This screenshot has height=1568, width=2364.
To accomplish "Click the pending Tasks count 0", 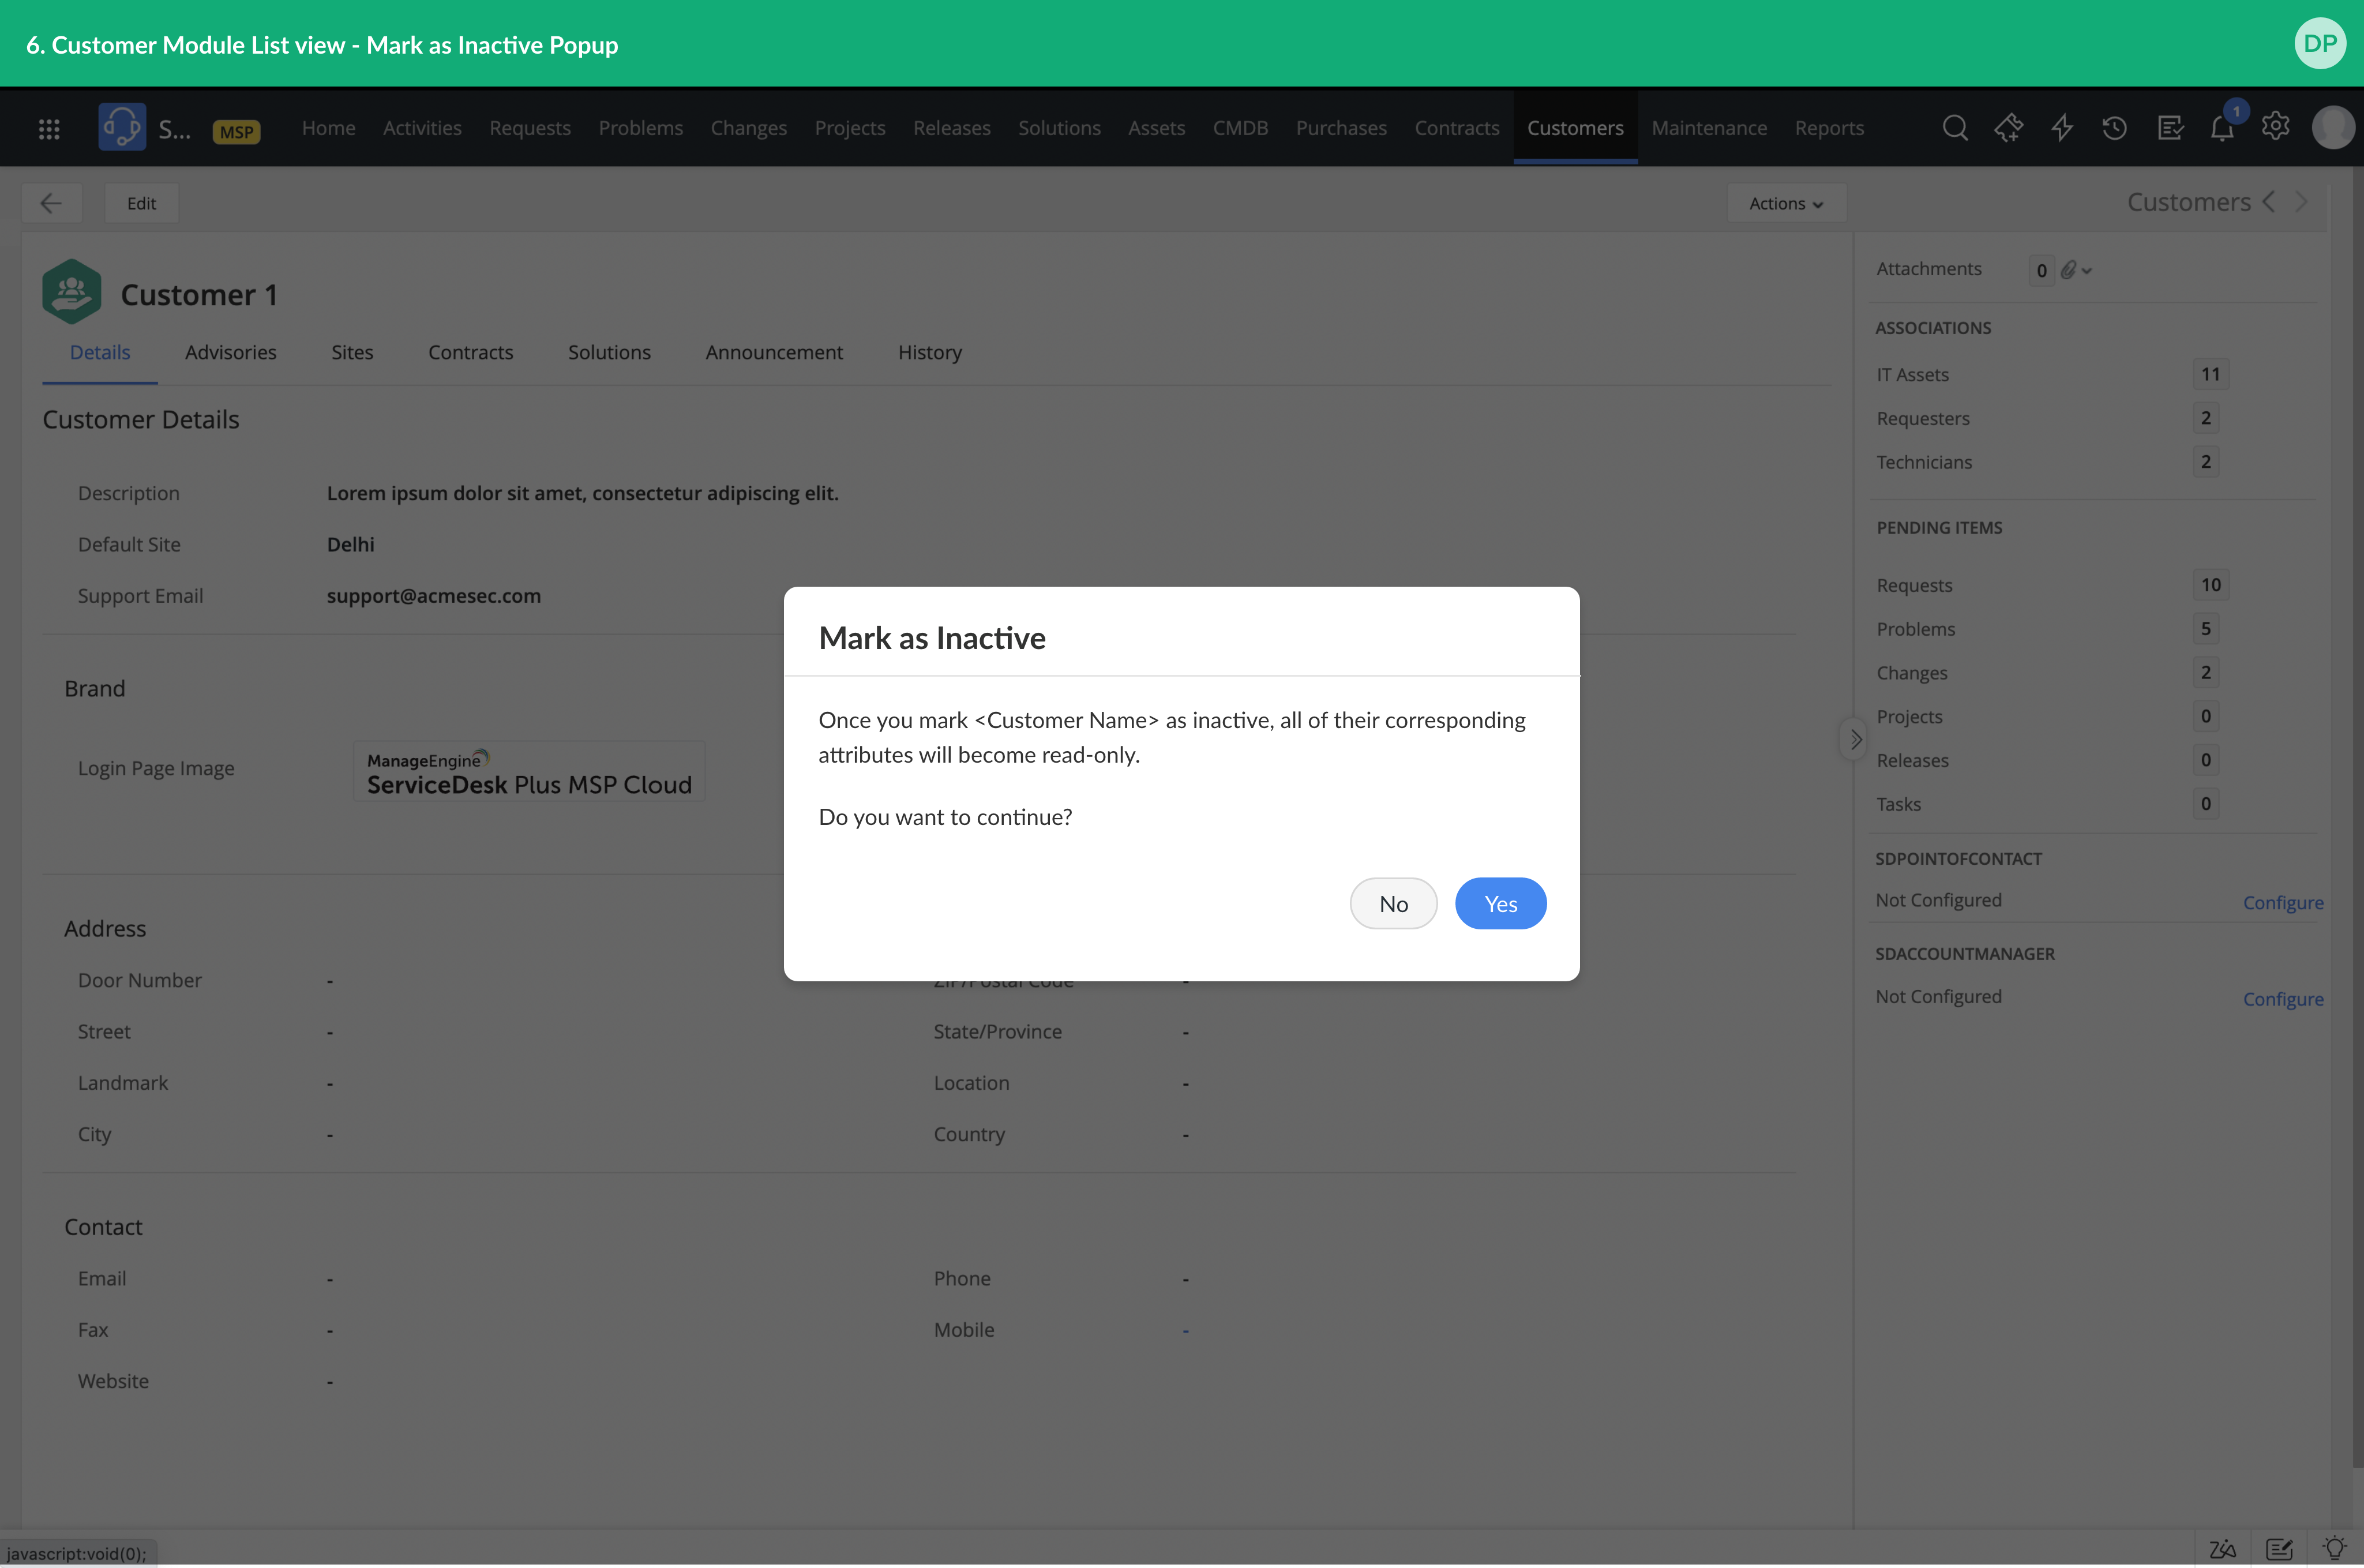I will click(2205, 803).
